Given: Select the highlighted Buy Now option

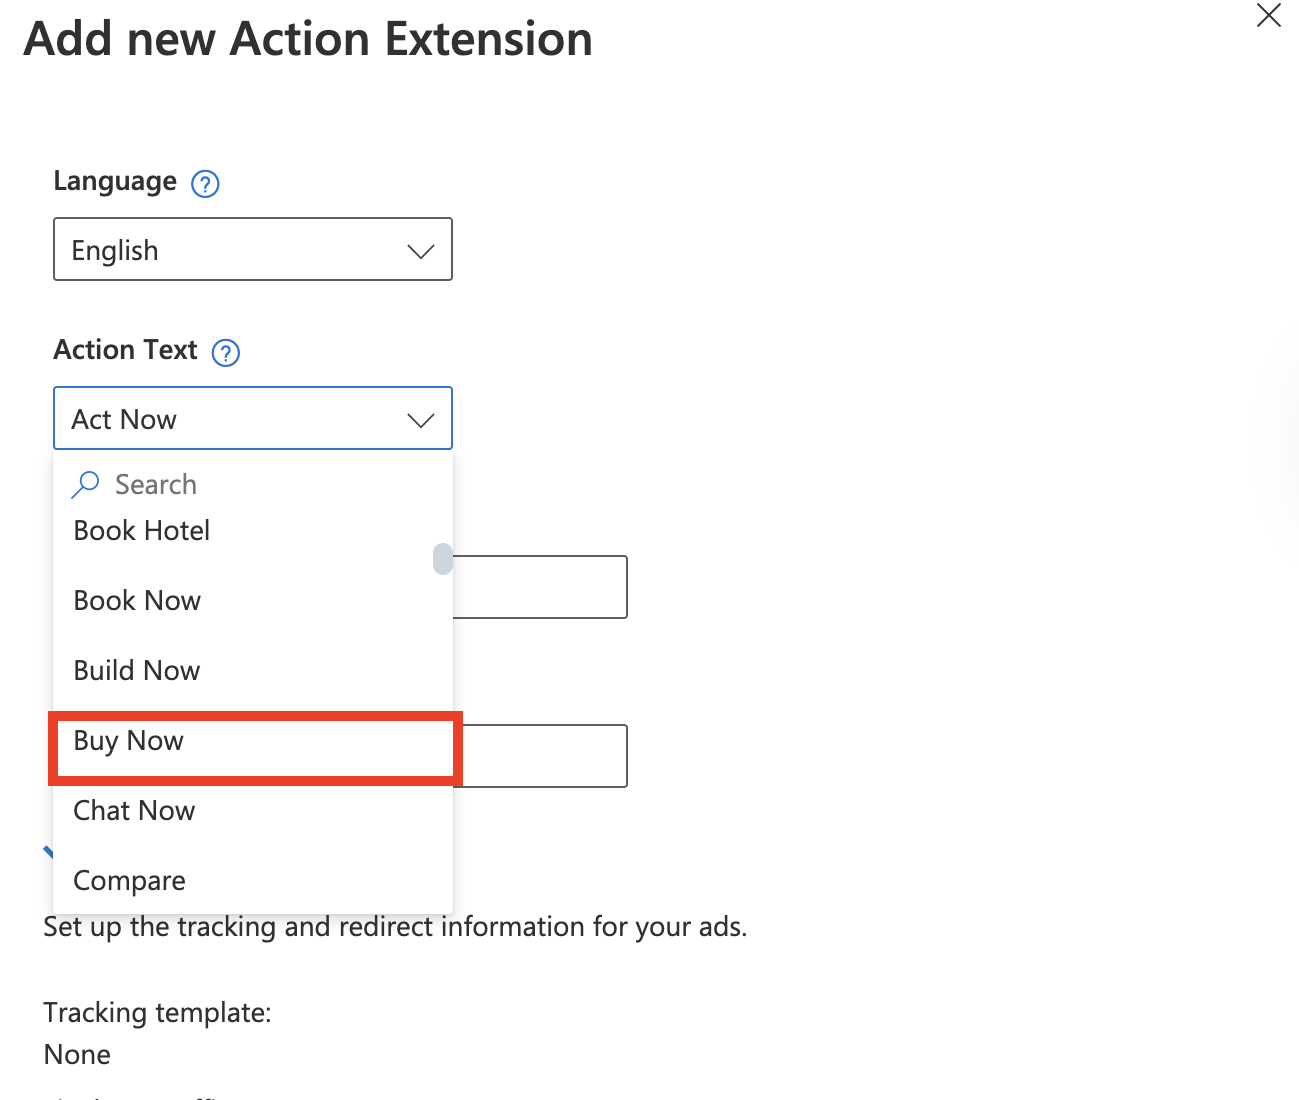Looking at the screenshot, I should tap(129, 742).
